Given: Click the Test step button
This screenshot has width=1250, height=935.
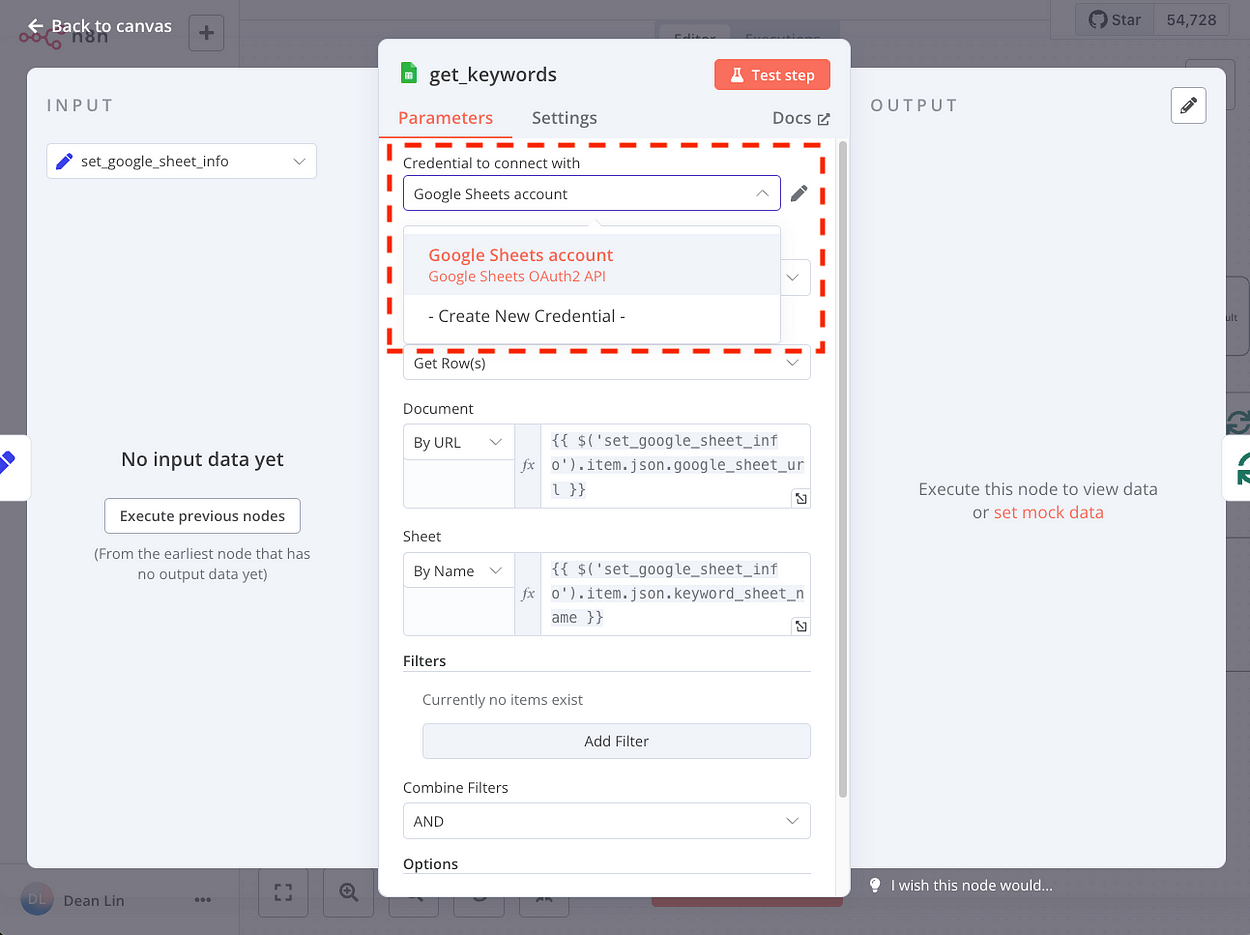Looking at the screenshot, I should tap(772, 75).
